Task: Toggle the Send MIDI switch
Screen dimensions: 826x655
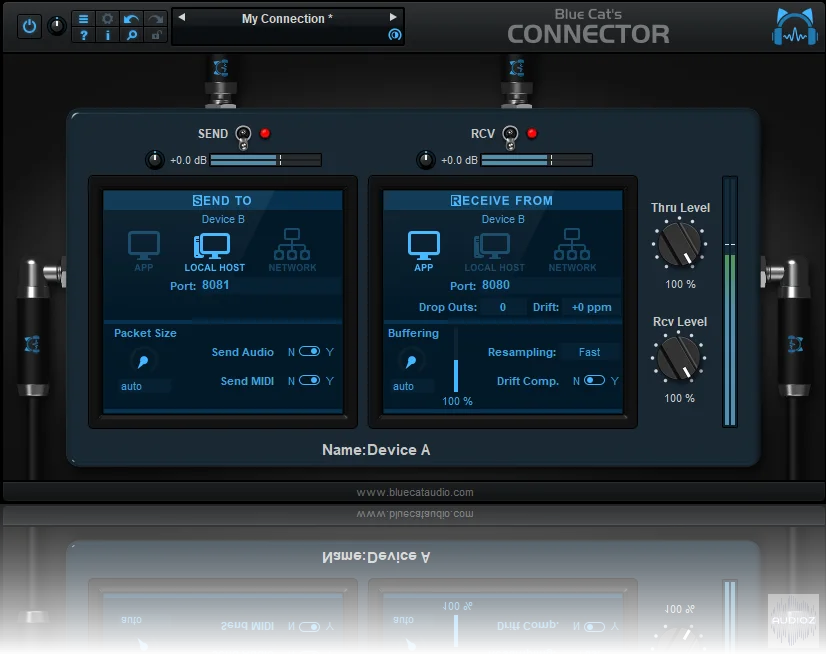Action: pyautogui.click(x=309, y=380)
